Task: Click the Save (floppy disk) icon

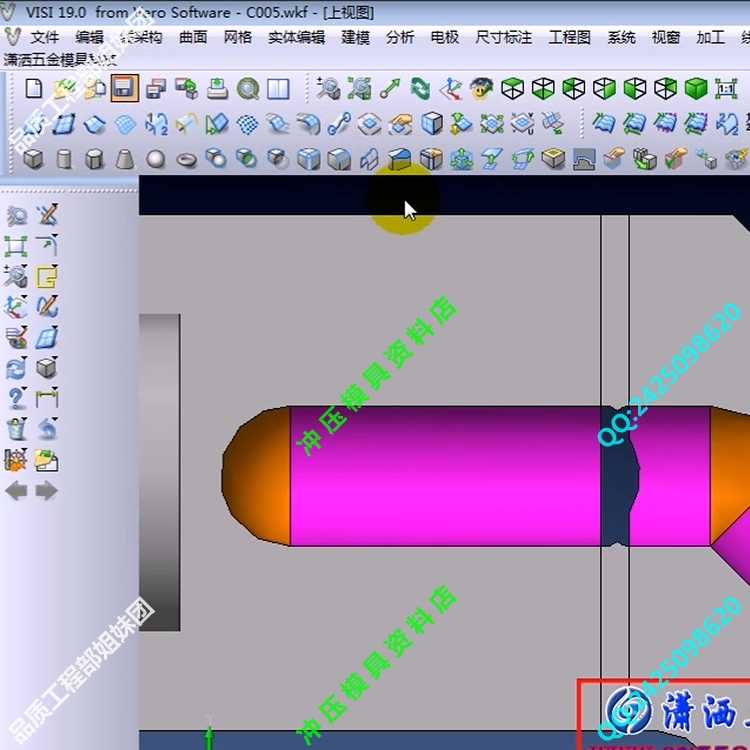Action: [125, 88]
